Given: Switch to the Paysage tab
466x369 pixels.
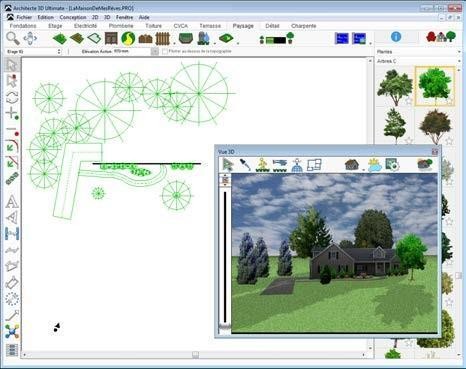Looking at the screenshot, I should [x=243, y=26].
